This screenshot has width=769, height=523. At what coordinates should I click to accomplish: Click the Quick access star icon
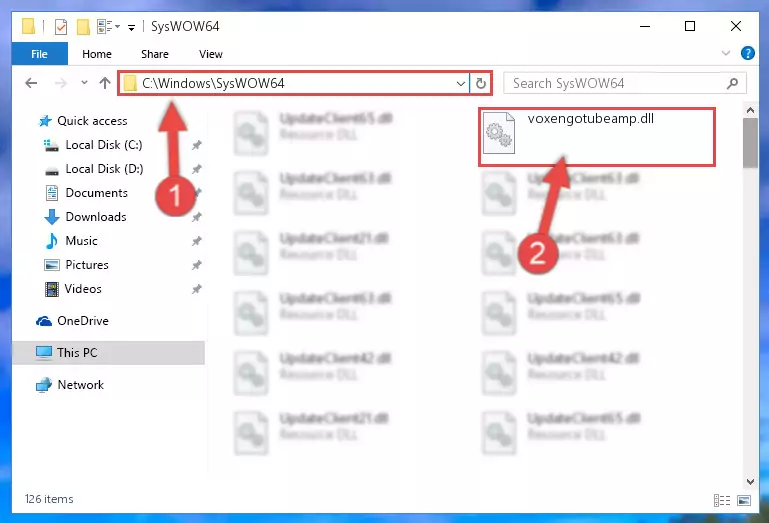(45, 121)
